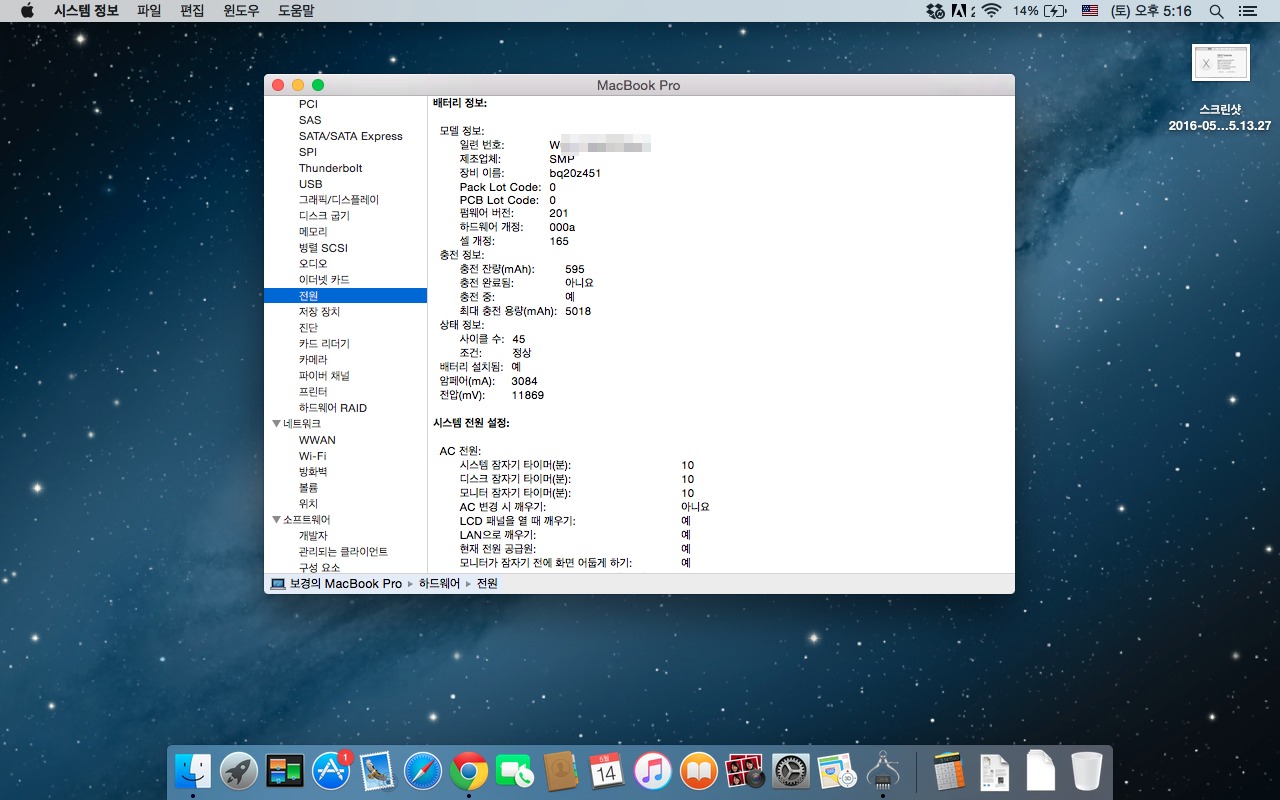Open Photo Booth in the dock

click(745, 771)
